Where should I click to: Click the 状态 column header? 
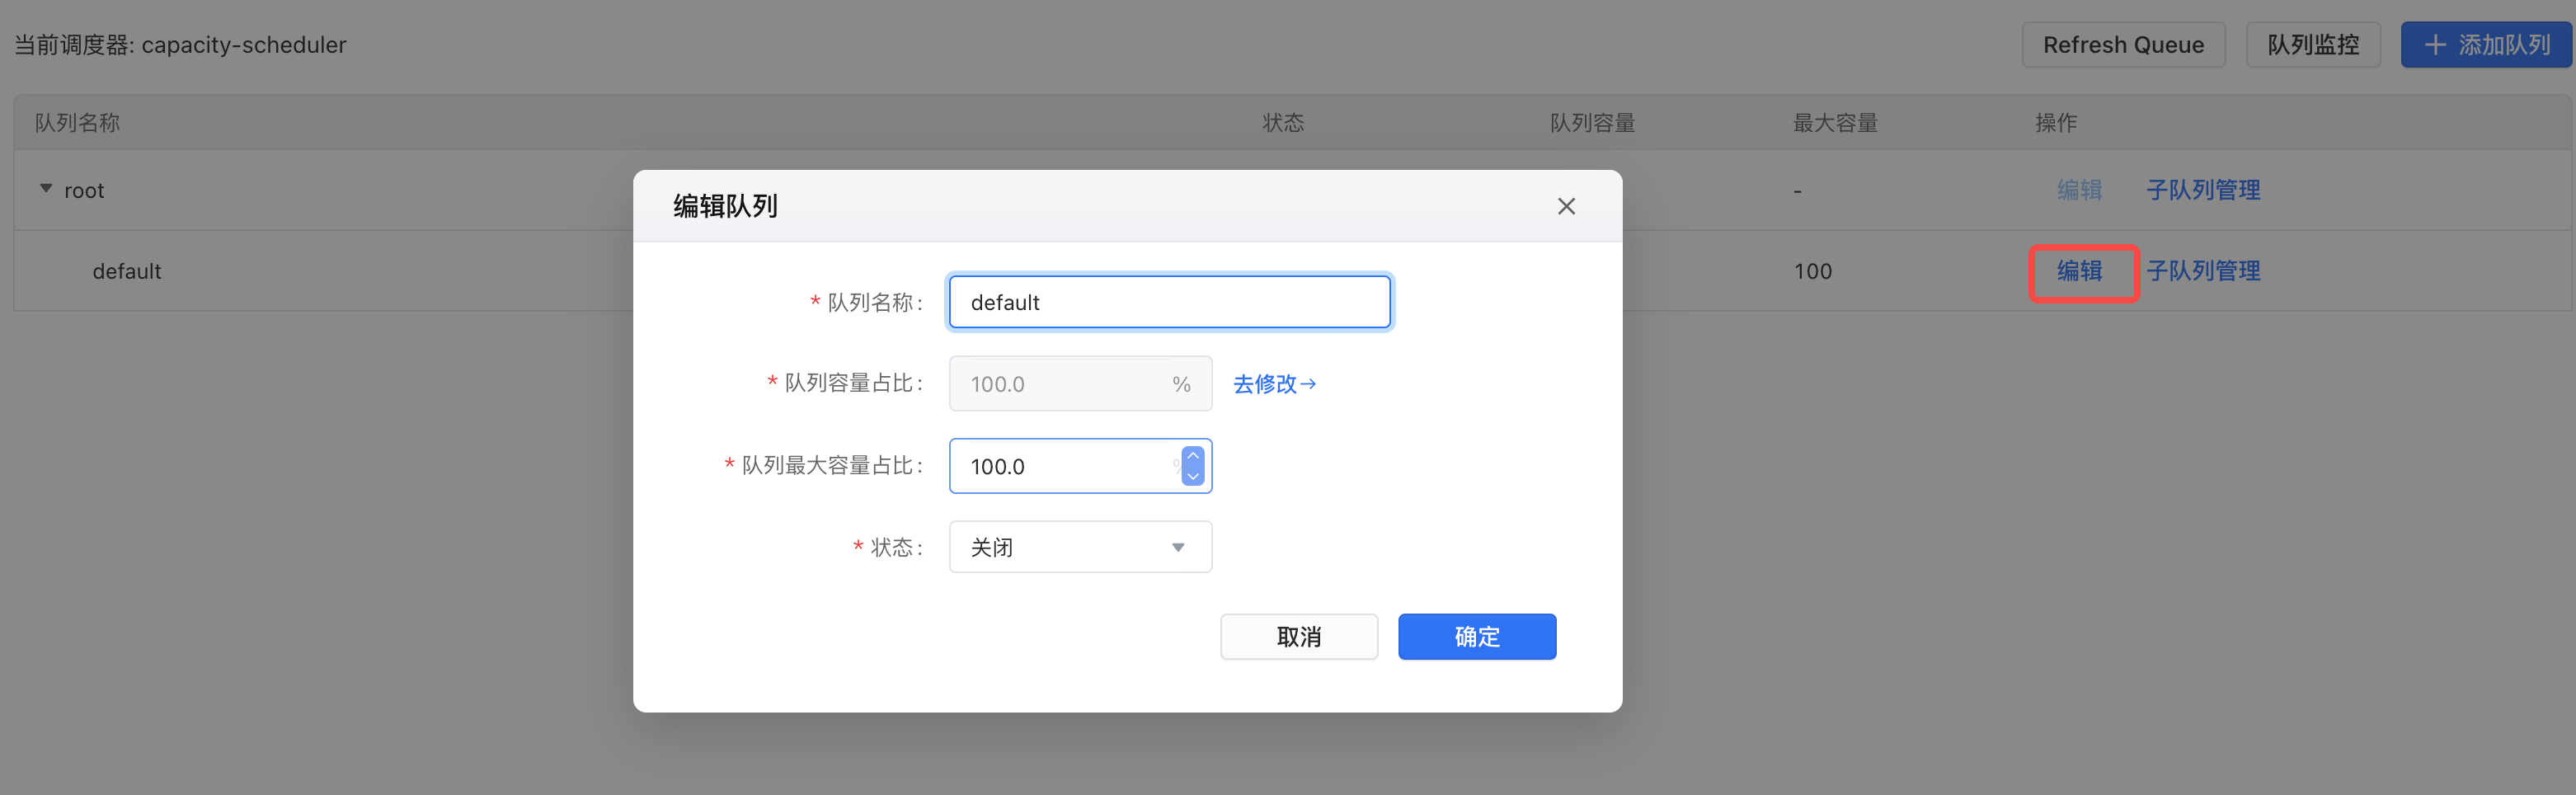coord(1283,123)
